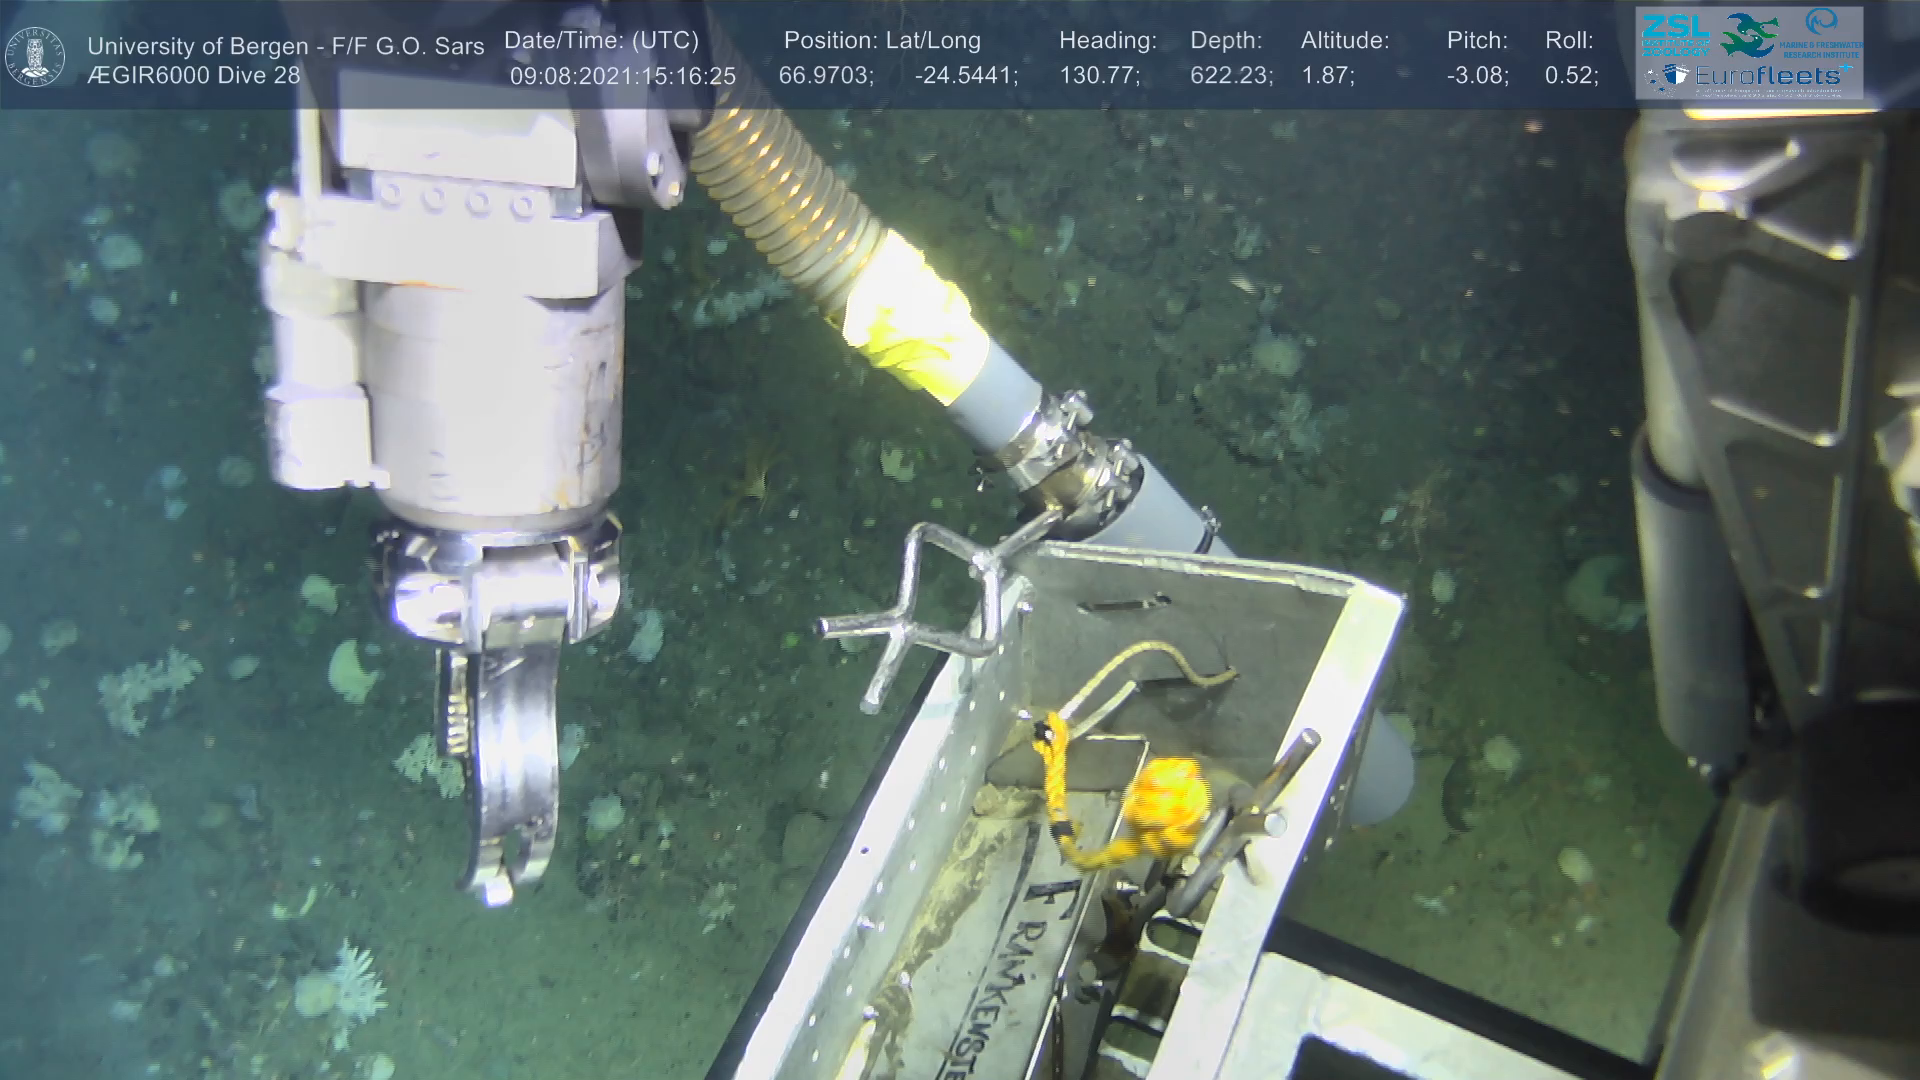The image size is (1920, 1080).
Task: Click the Marine & Freshwater Research Institute logo
Action: coord(1823,32)
